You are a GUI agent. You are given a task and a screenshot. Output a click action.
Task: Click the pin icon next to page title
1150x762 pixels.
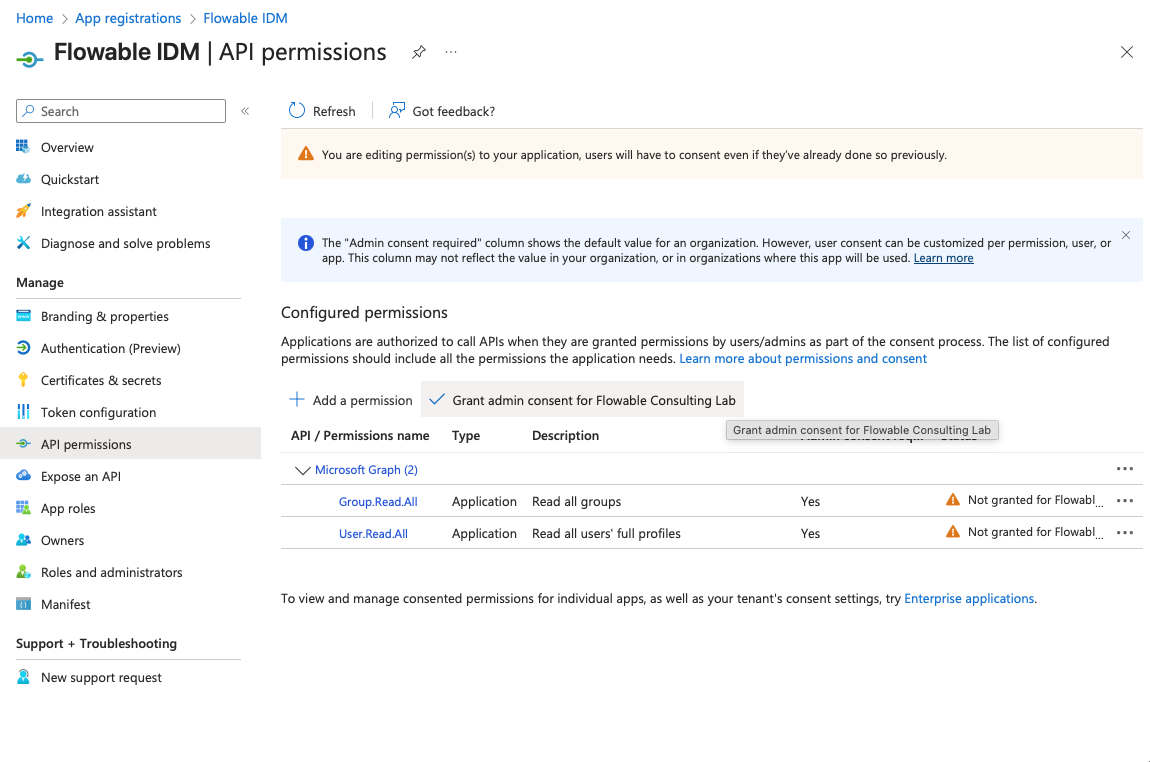(x=419, y=52)
